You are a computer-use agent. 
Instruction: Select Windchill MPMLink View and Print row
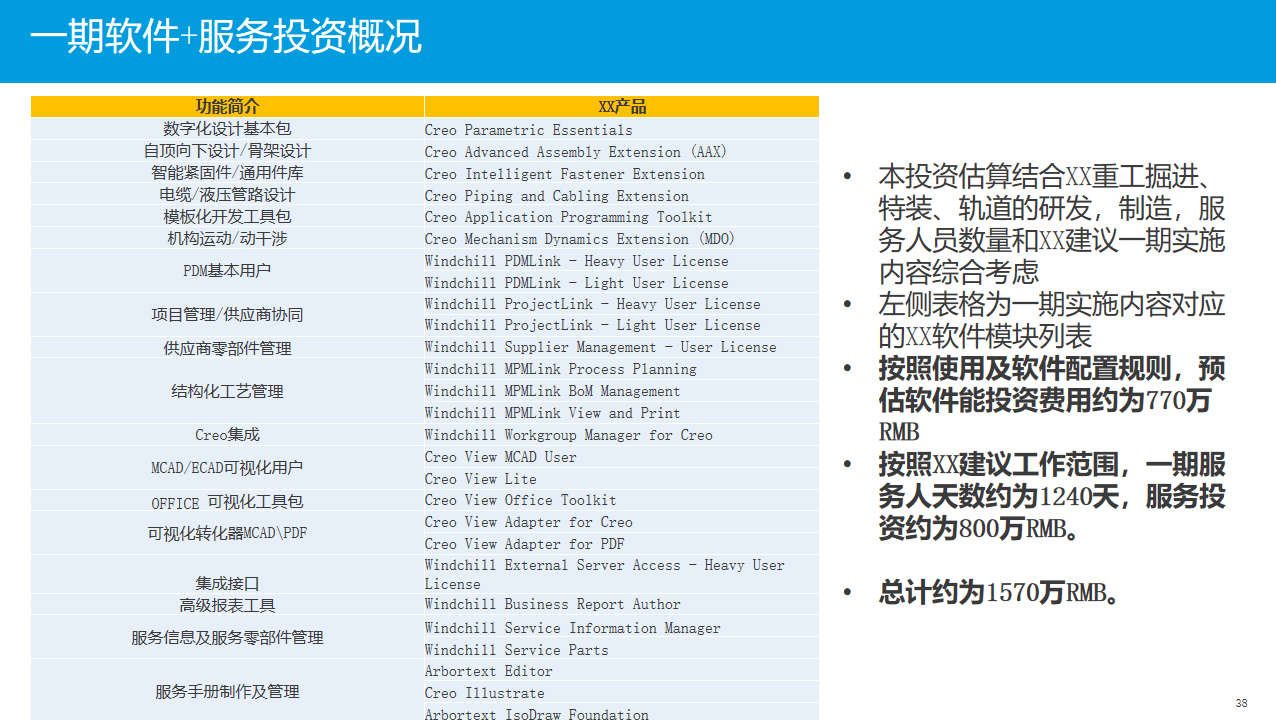pos(621,413)
